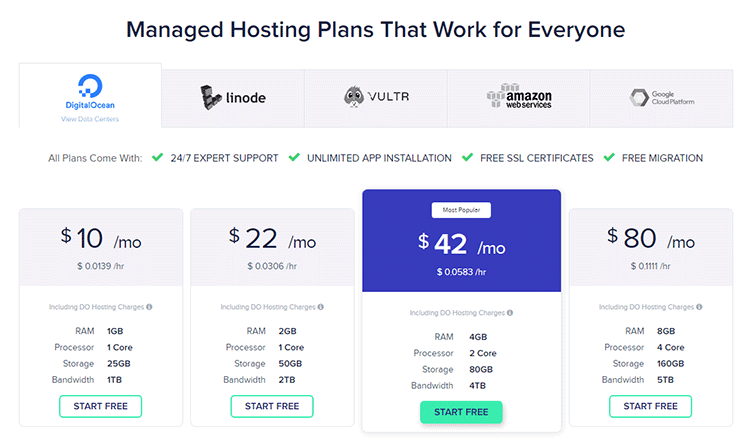Start free on the $10/mo plan
Image resolution: width=750 pixels, height=445 pixels.
pos(100,406)
